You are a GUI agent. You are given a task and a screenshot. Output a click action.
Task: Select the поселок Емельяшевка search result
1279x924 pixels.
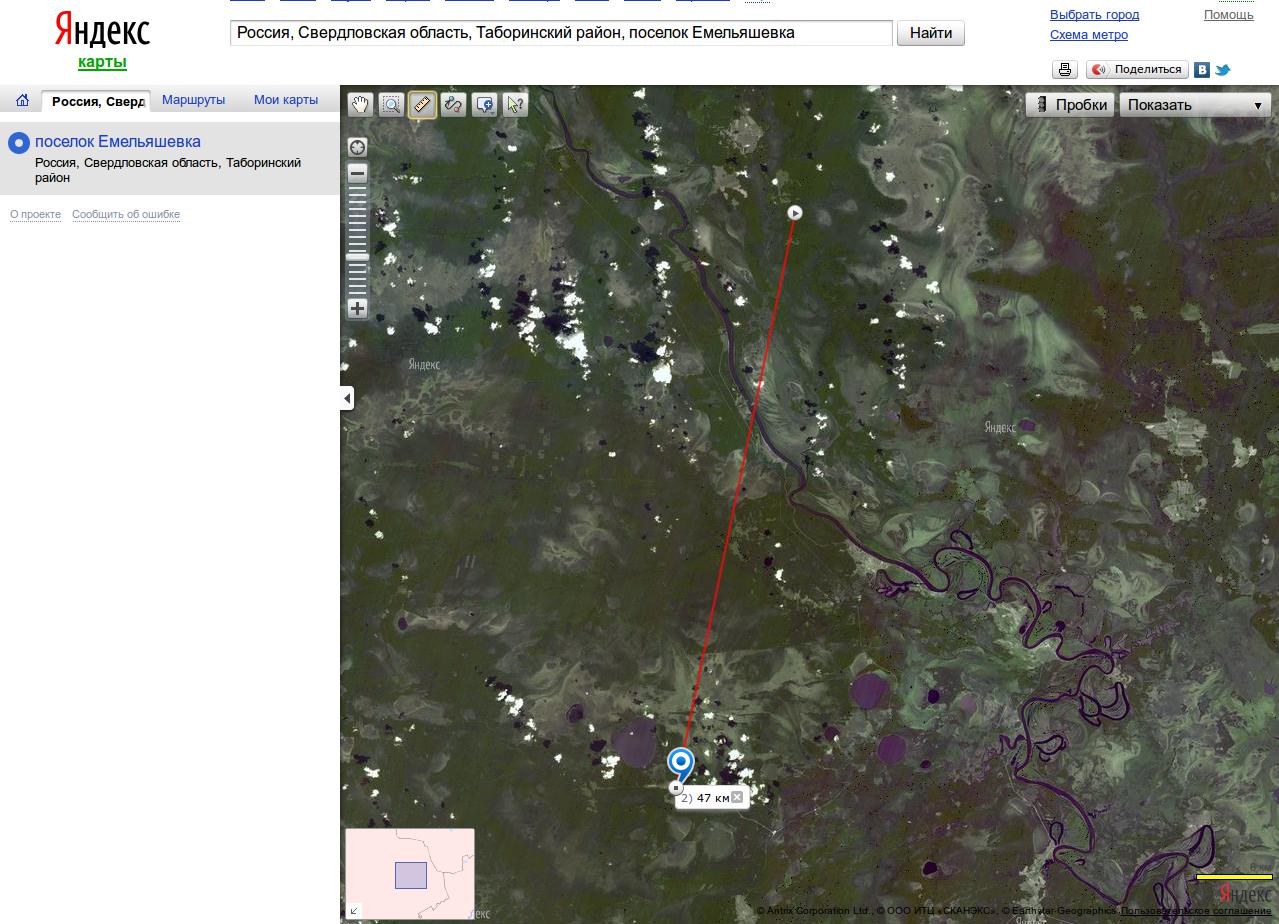(117, 142)
